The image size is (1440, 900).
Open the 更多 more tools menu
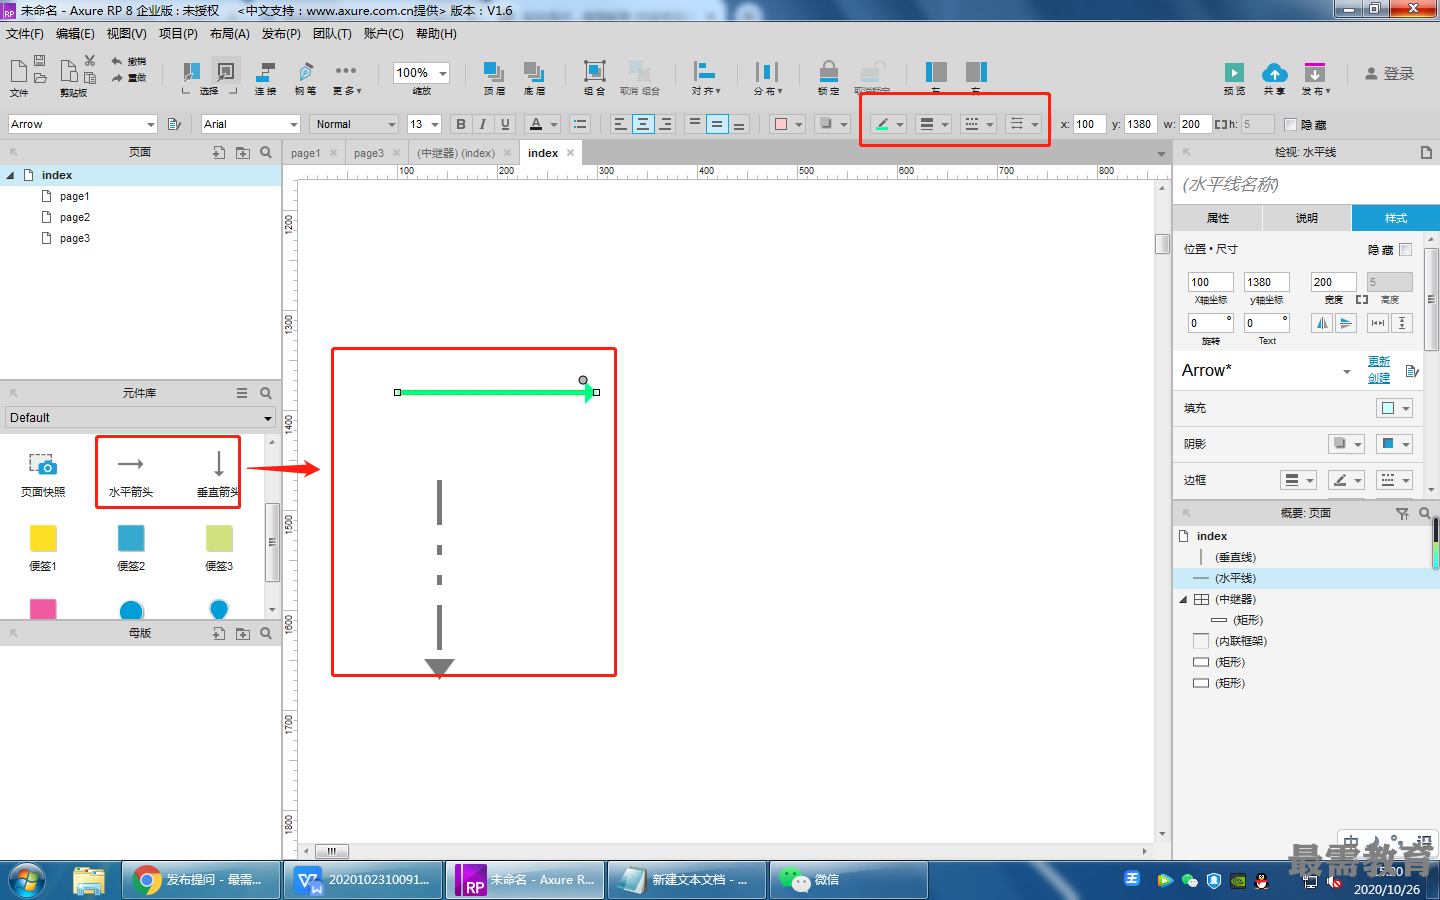coord(346,78)
